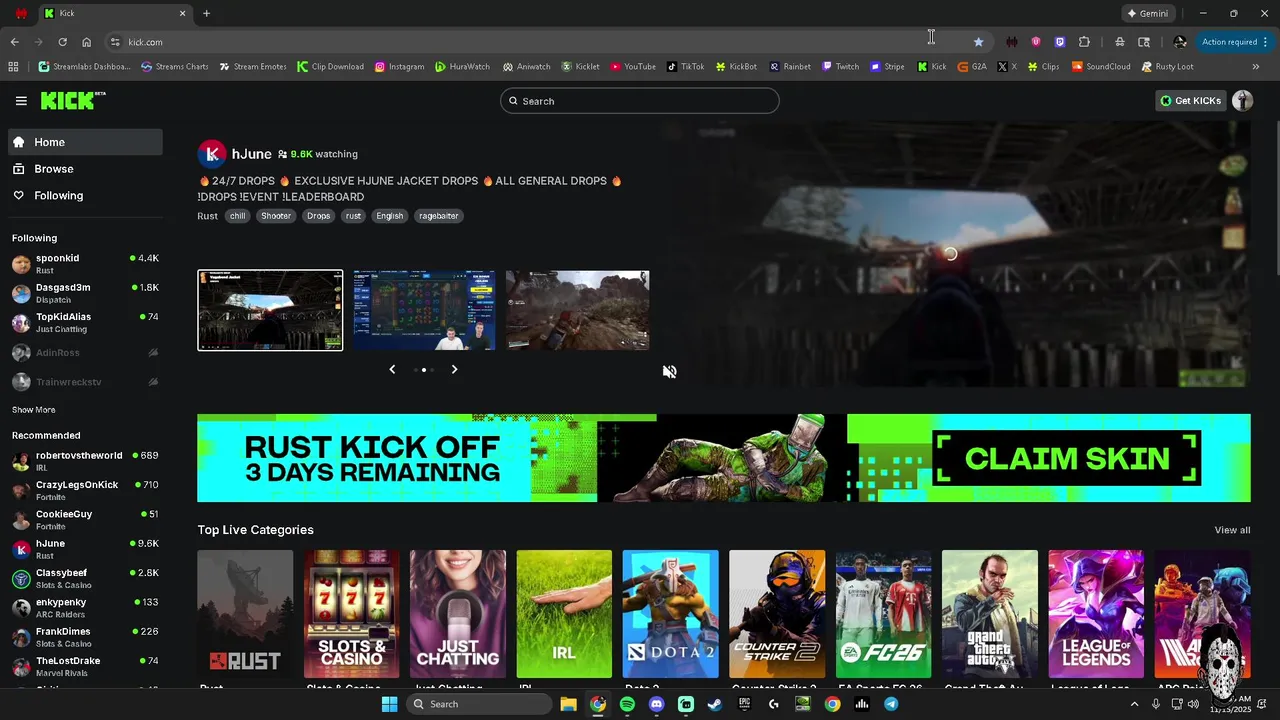This screenshot has width=1280, height=720.
Task: Open the Rusty Loot bookmark
Action: [1167, 67]
